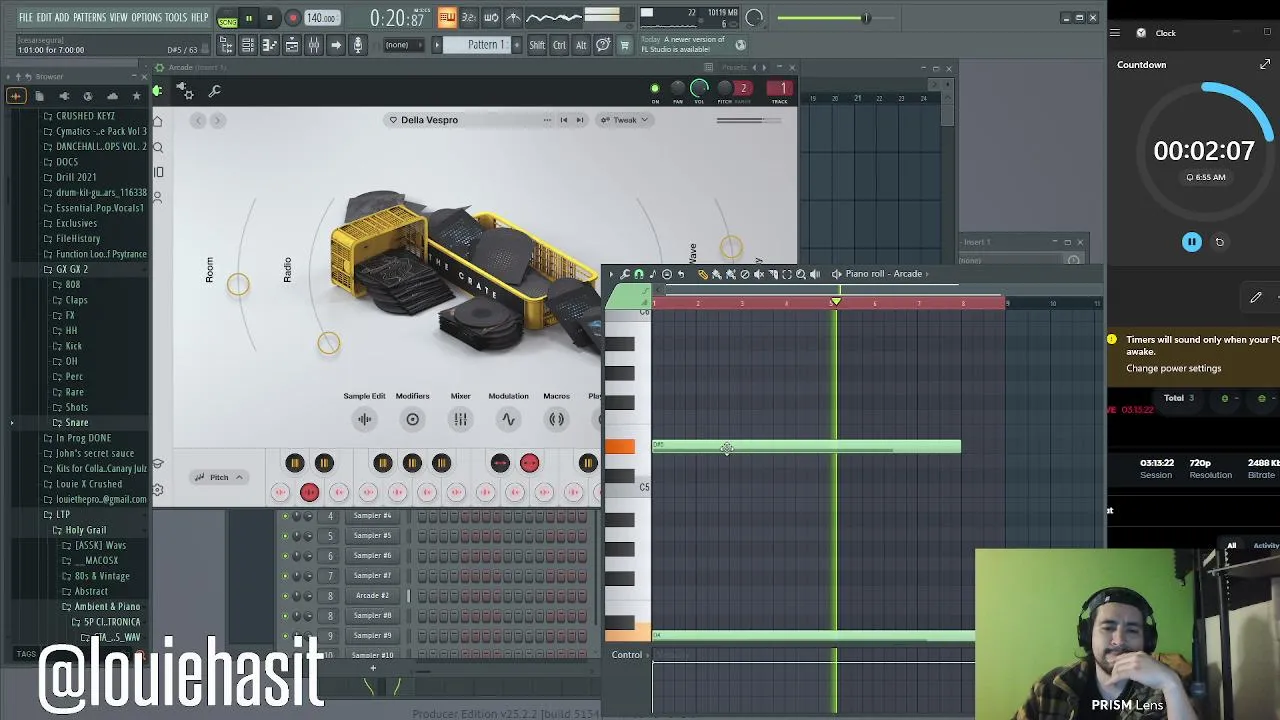This screenshot has width=1280, height=720.
Task: Click the Sampler #7 channel button
Action: pyautogui.click(x=372, y=576)
